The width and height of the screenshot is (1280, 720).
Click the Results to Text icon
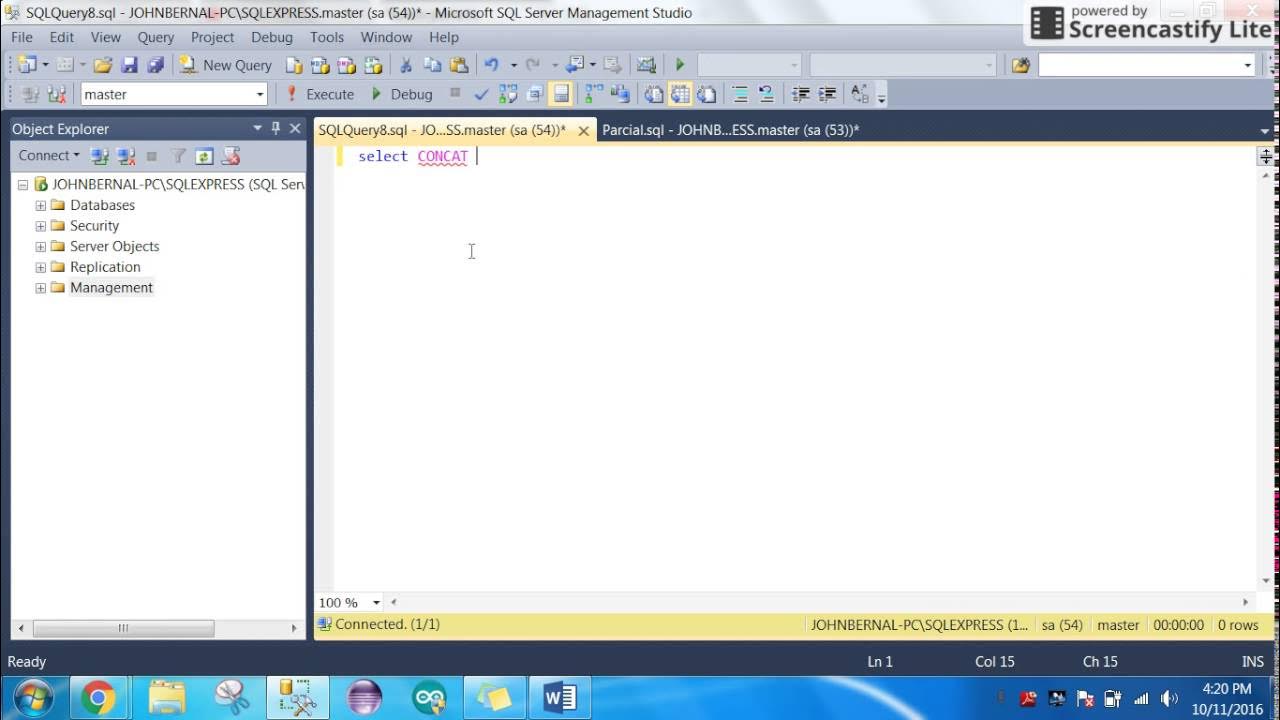tap(654, 94)
